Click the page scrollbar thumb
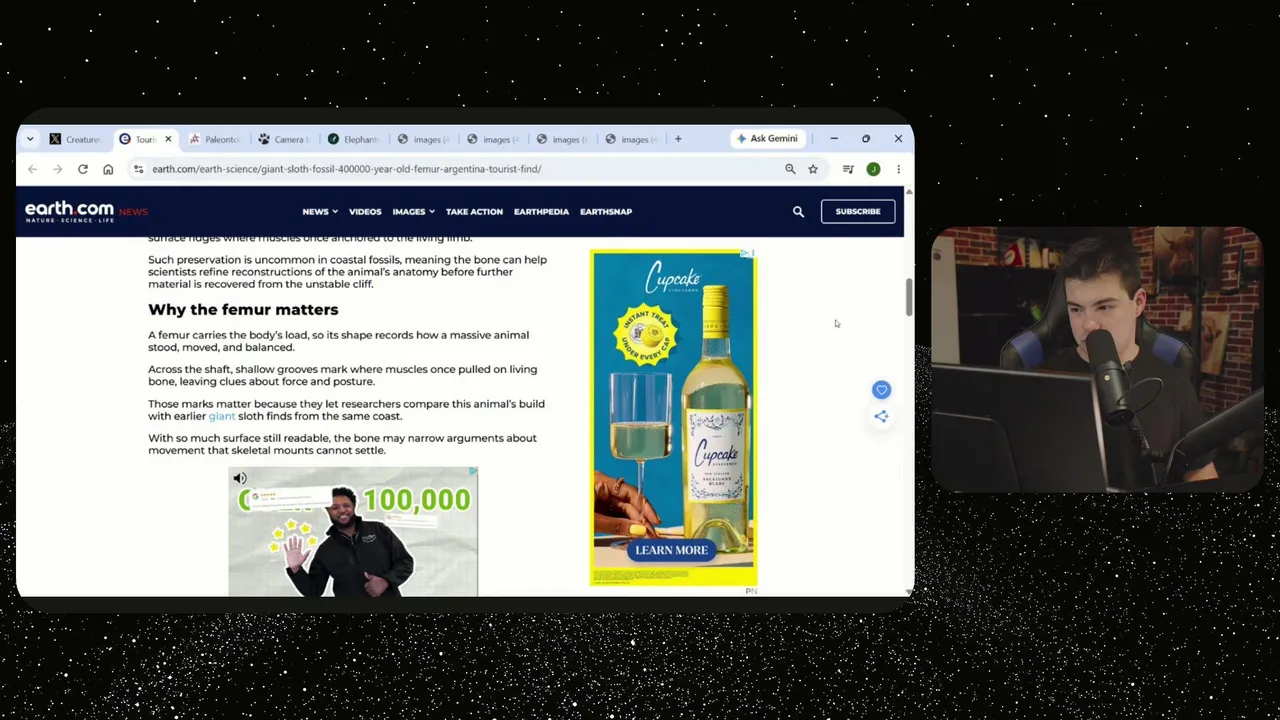This screenshot has width=1280, height=720. [x=909, y=297]
